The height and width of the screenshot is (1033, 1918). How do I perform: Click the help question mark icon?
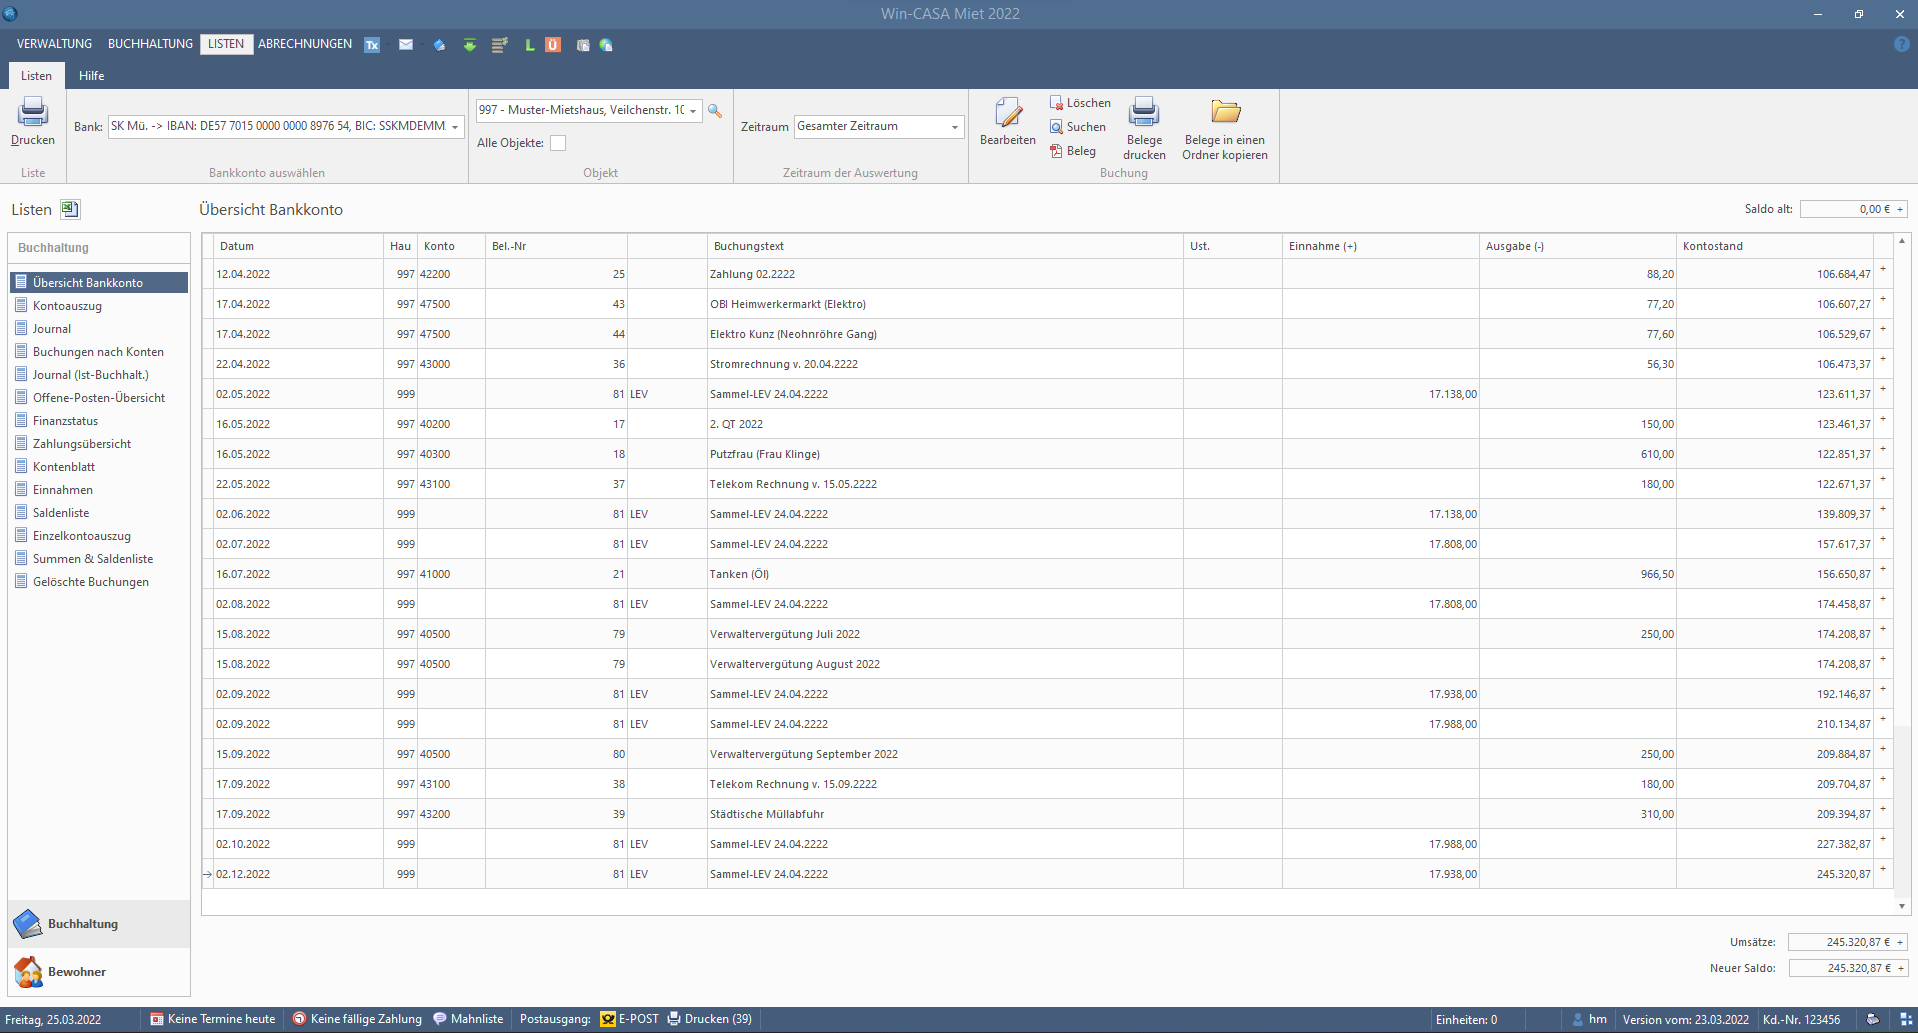coord(1901,44)
